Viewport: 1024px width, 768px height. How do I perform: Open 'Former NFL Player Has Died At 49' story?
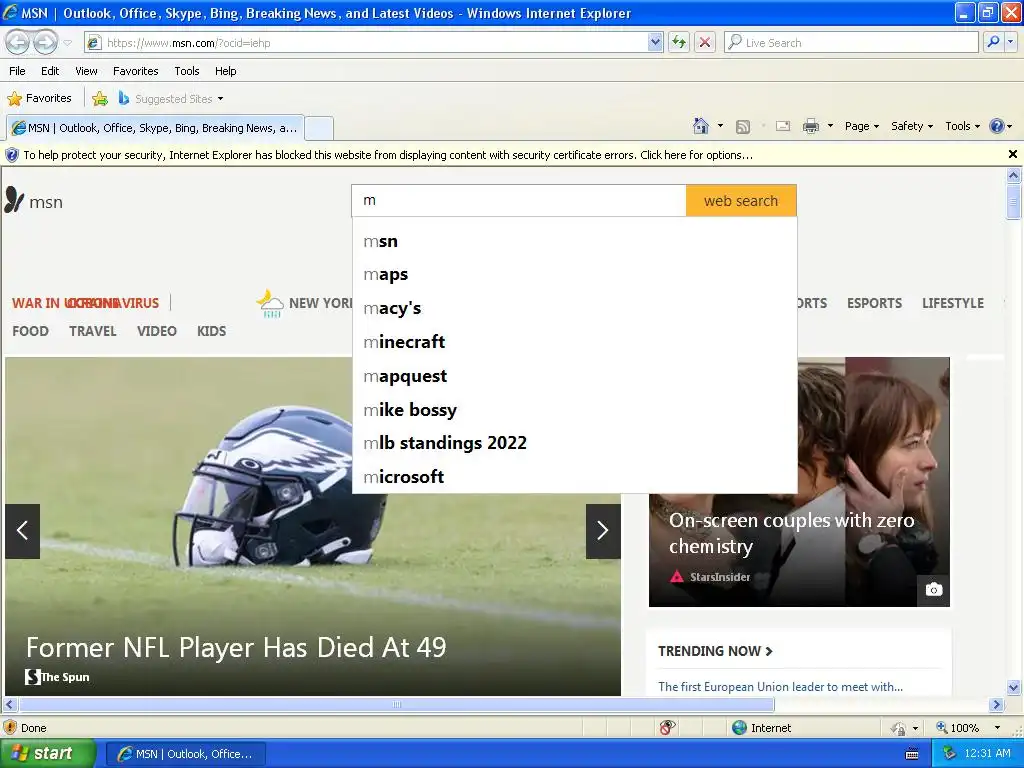coord(236,648)
